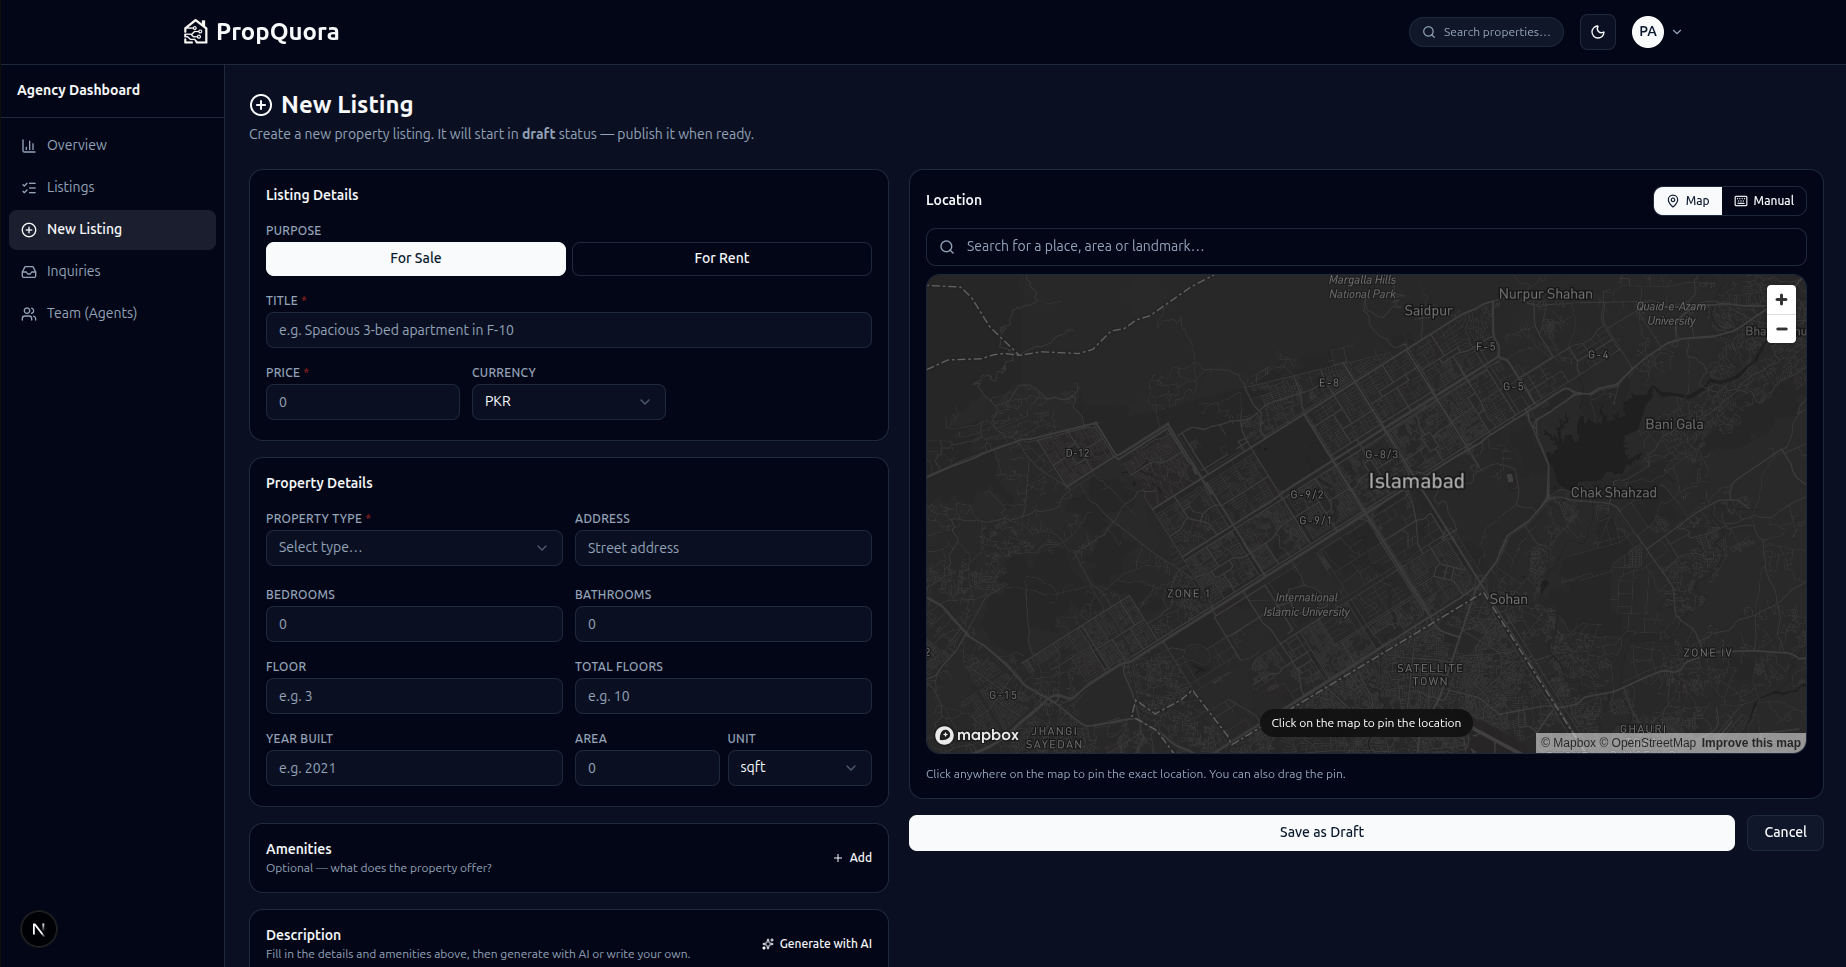The width and height of the screenshot is (1846, 967).
Task: Click the Agency Dashboard heading
Action: pyautogui.click(x=78, y=90)
